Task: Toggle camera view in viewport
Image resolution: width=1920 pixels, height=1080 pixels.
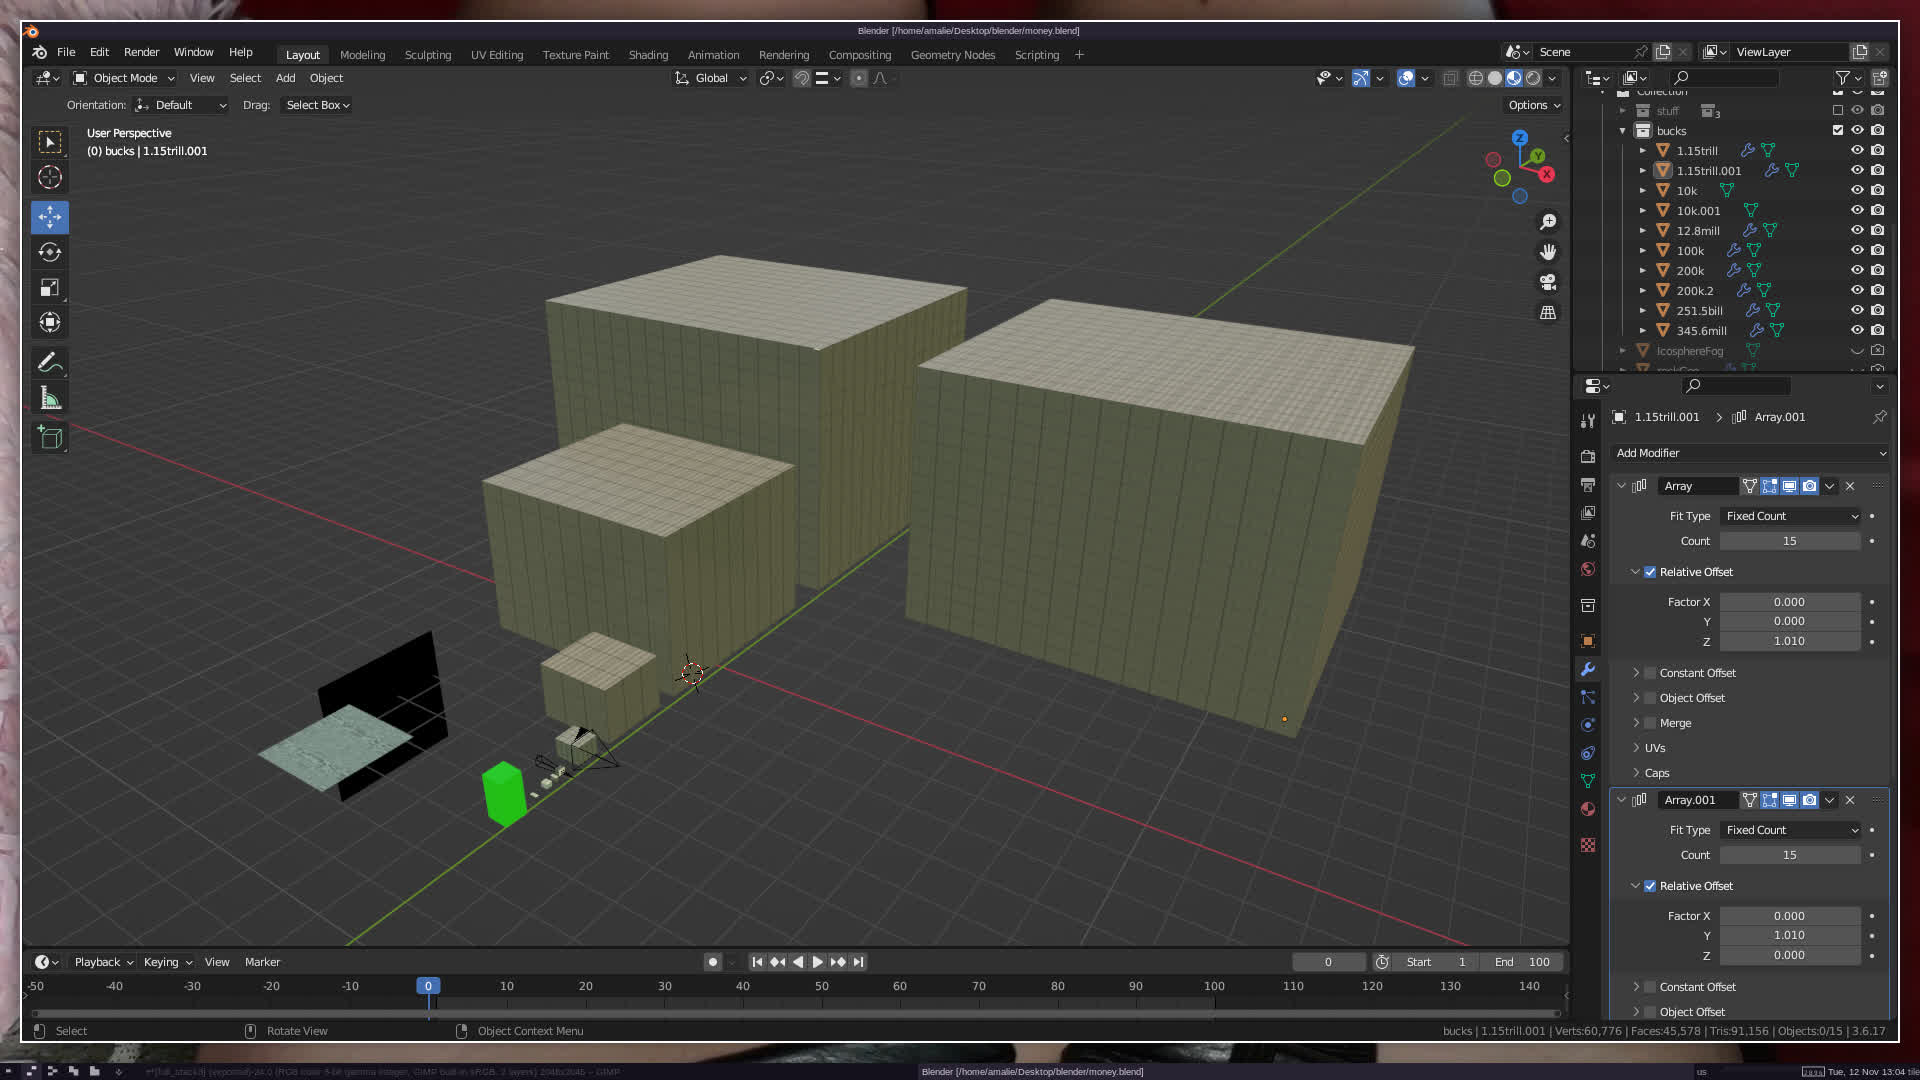Action: tap(1548, 282)
